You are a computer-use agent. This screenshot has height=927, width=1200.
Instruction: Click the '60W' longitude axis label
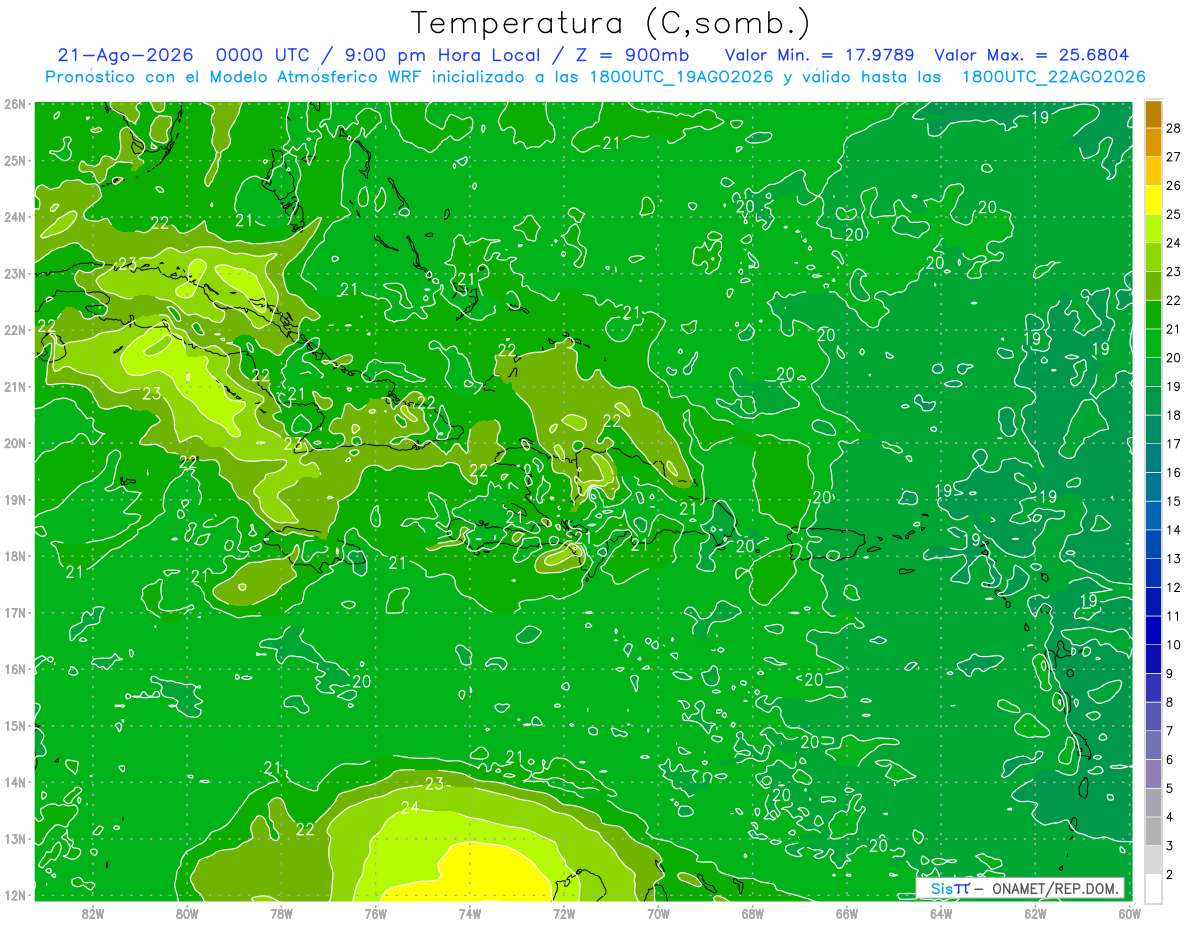click(x=1129, y=913)
